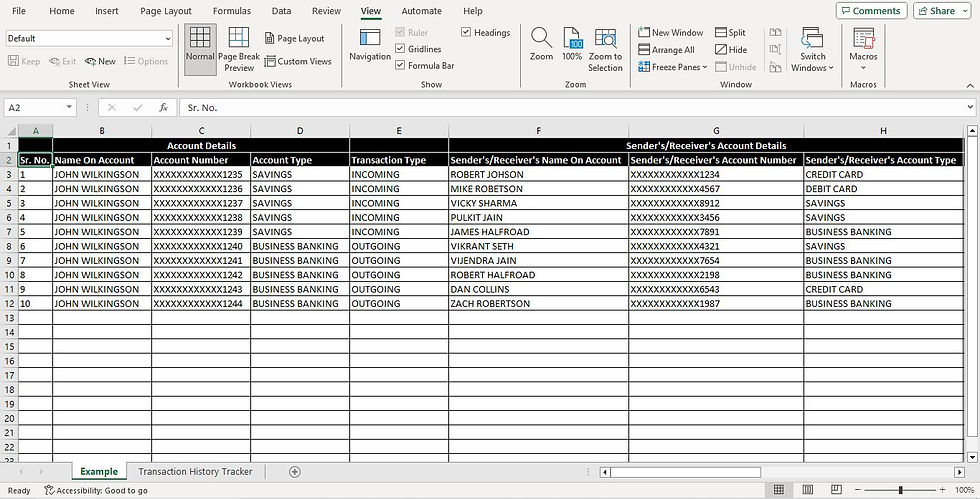This screenshot has width=980, height=499.
Task: Select cell containing DEBIT CARD
Action: pos(883,189)
